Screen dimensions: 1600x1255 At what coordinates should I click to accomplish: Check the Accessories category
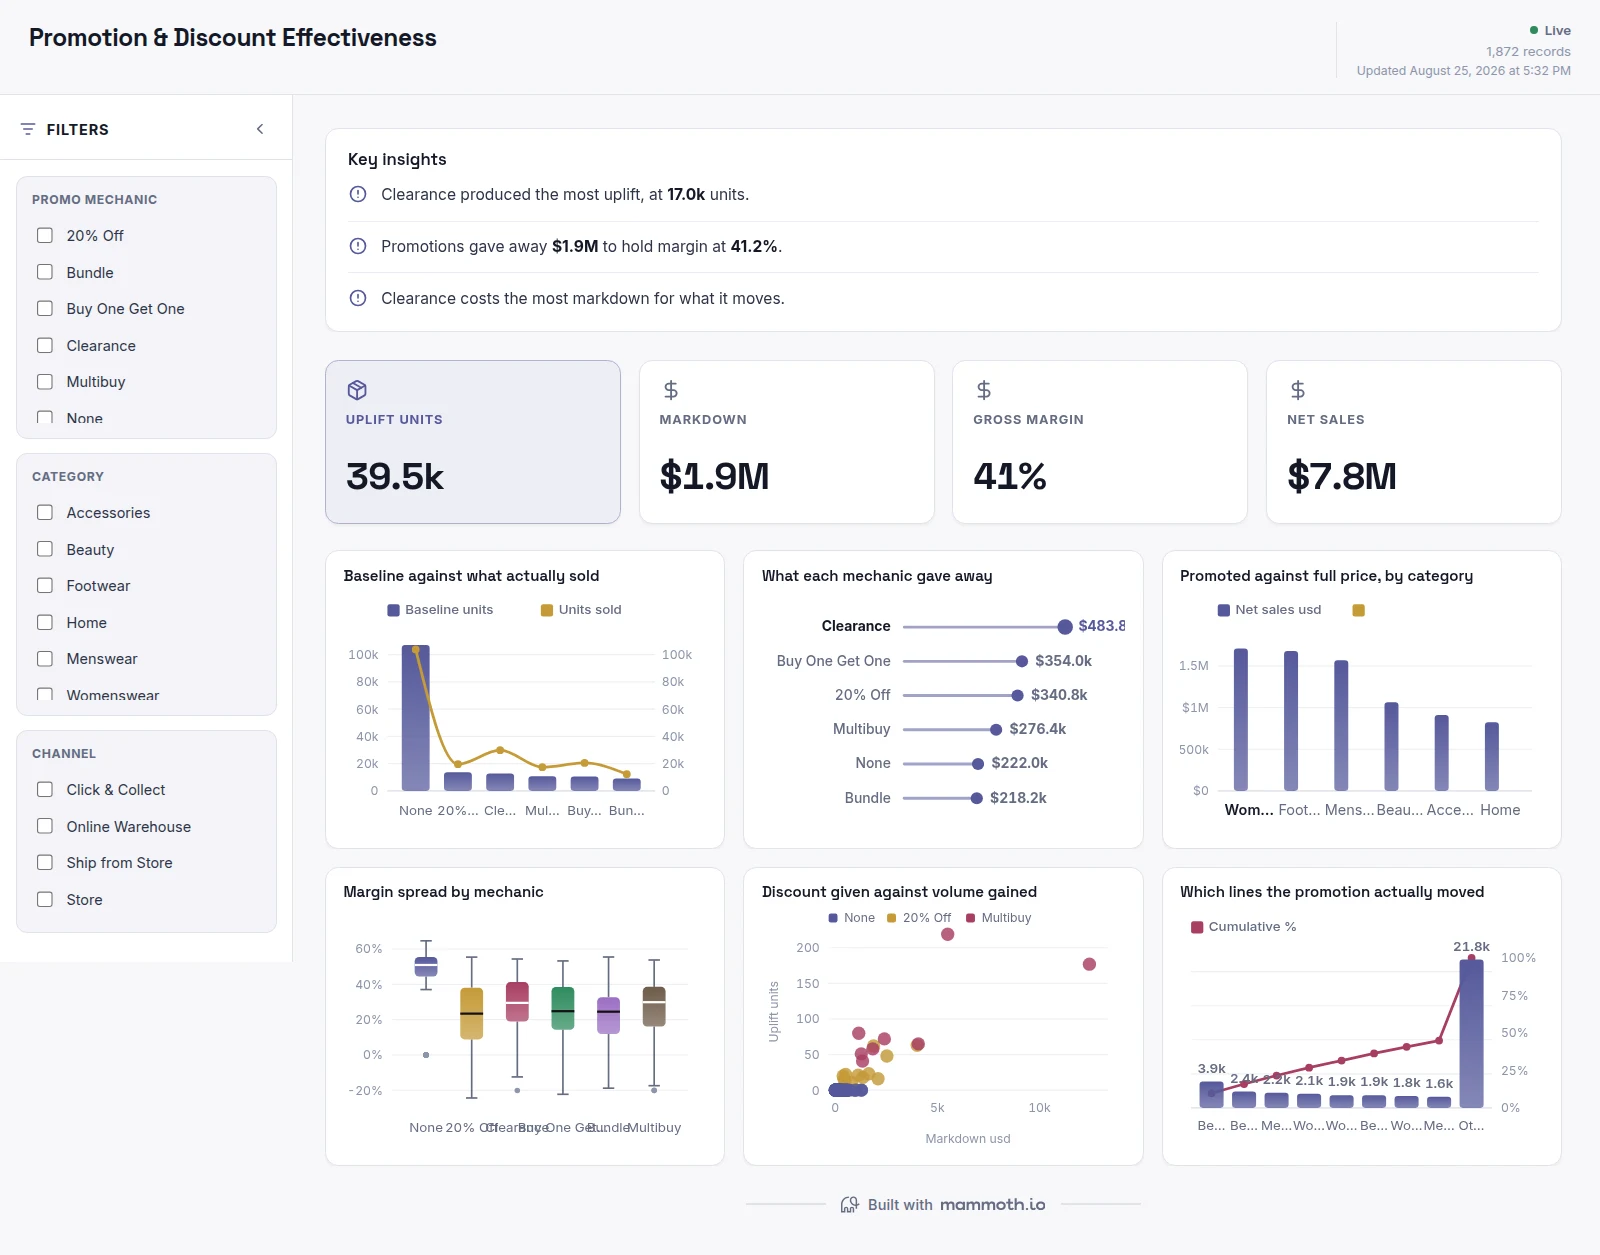tap(45, 512)
